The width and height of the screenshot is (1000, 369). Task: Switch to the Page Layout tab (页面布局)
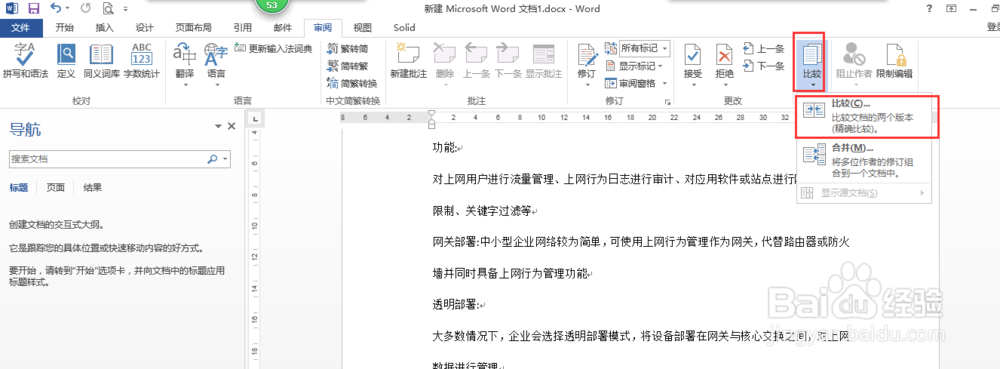(x=193, y=27)
